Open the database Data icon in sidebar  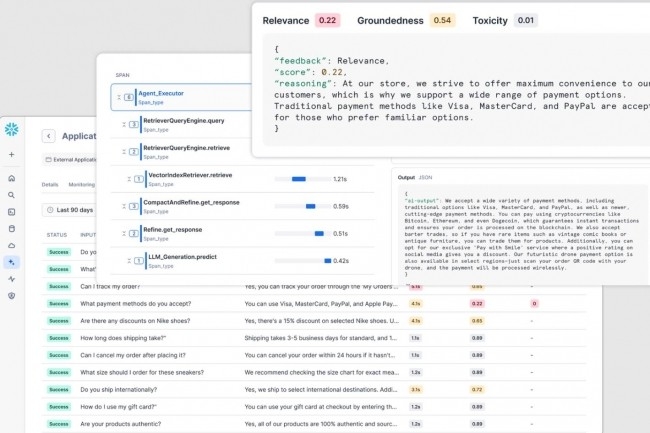[12, 228]
